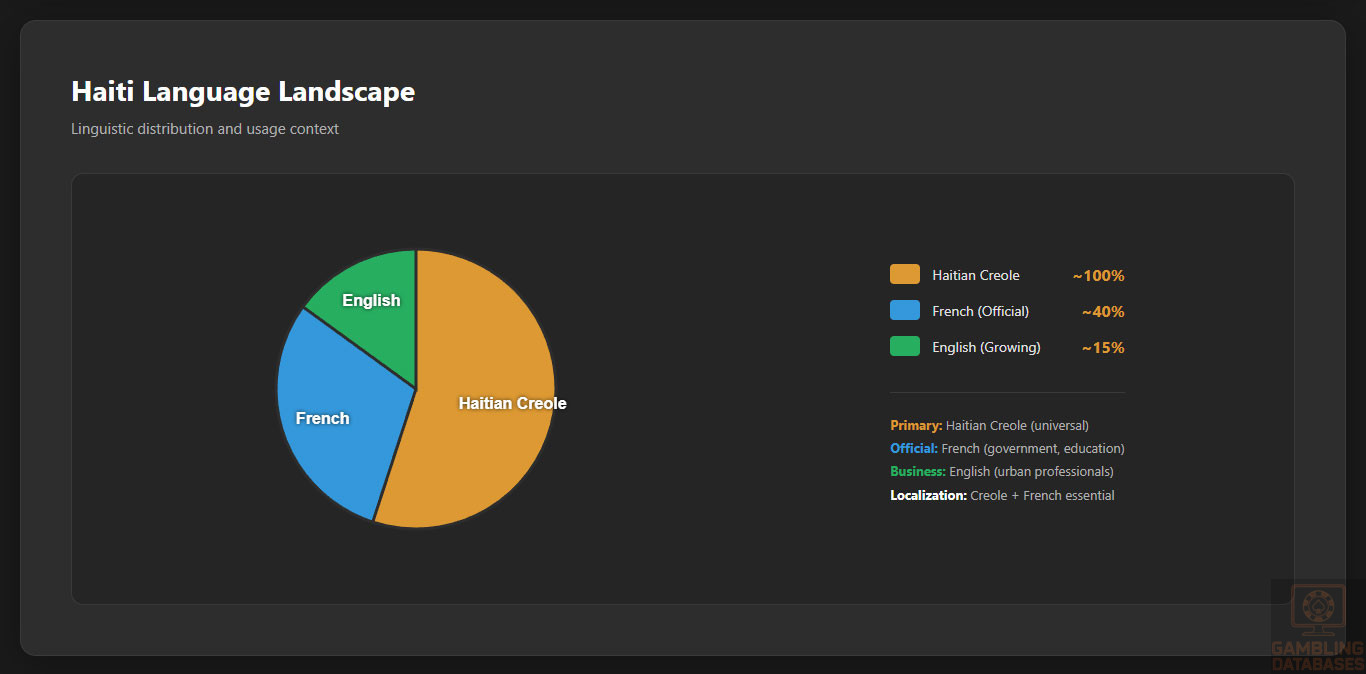Click the Linguistic distribution subtitle text
Screen dimensions: 1366x674
(x=205, y=129)
